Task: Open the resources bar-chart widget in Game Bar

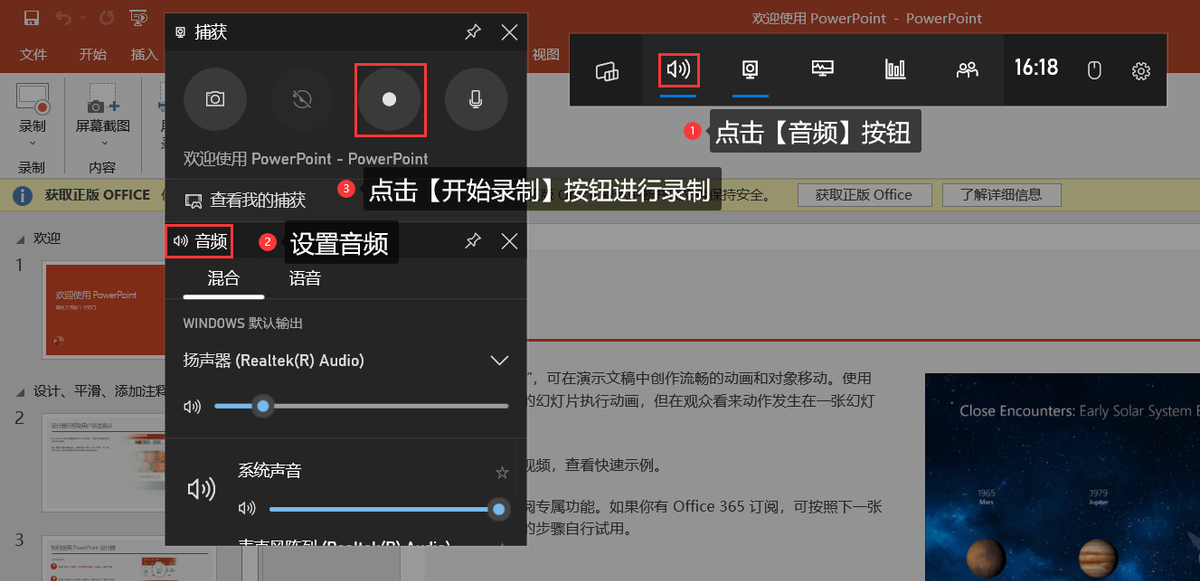Action: (895, 70)
